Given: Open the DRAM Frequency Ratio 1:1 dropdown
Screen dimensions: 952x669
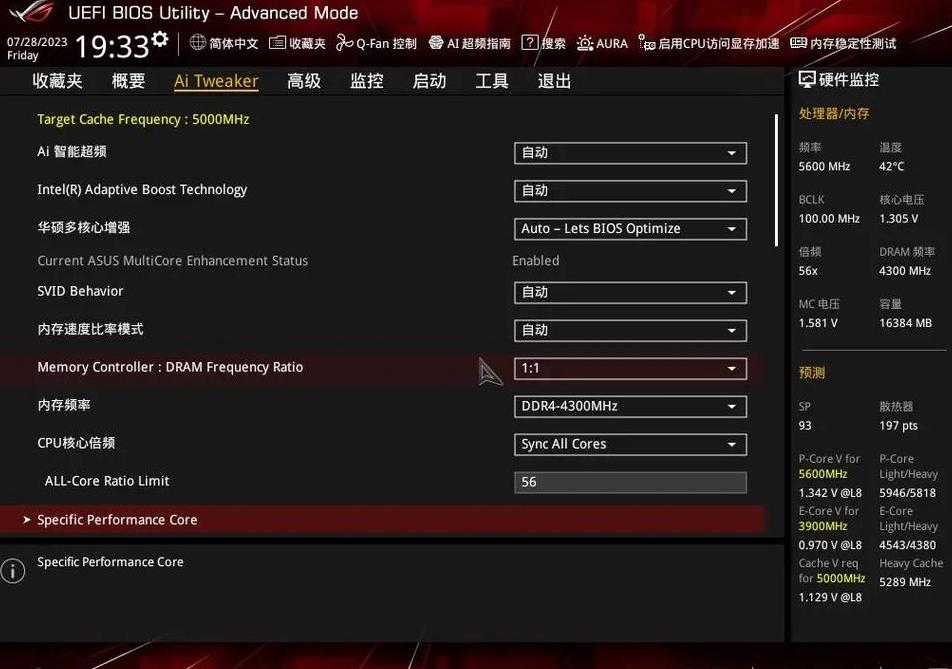Looking at the screenshot, I should (x=630, y=368).
